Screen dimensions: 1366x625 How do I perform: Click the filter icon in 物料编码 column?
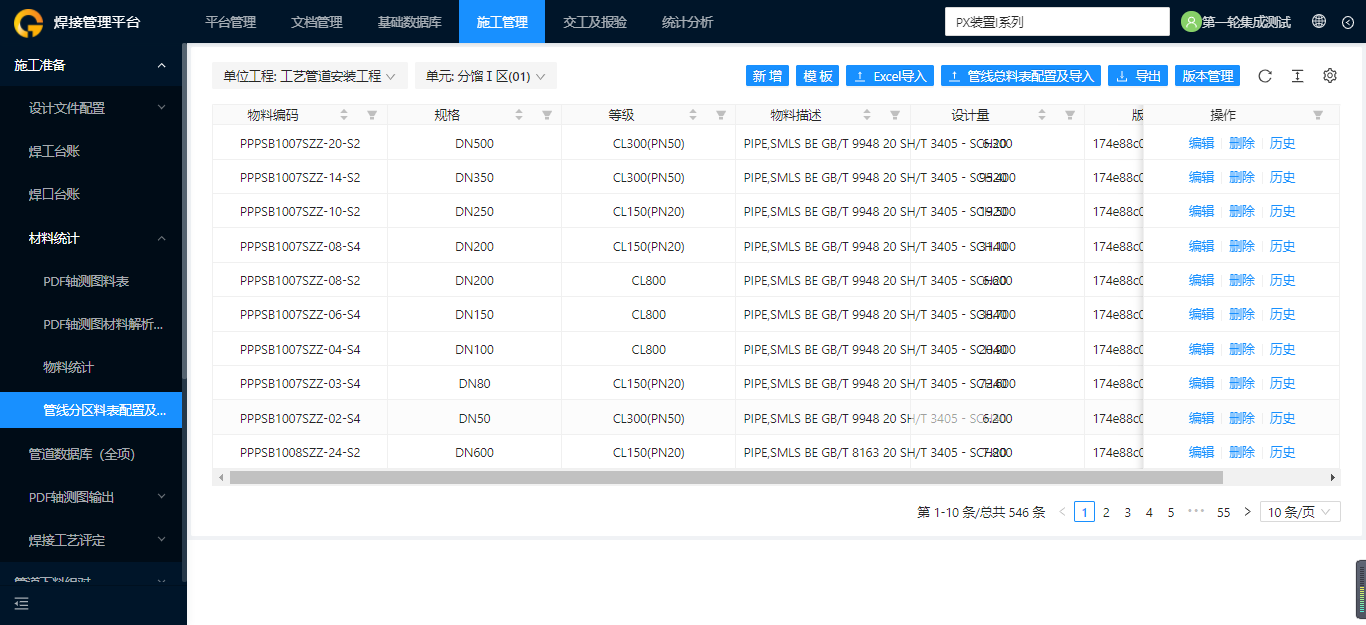point(372,115)
